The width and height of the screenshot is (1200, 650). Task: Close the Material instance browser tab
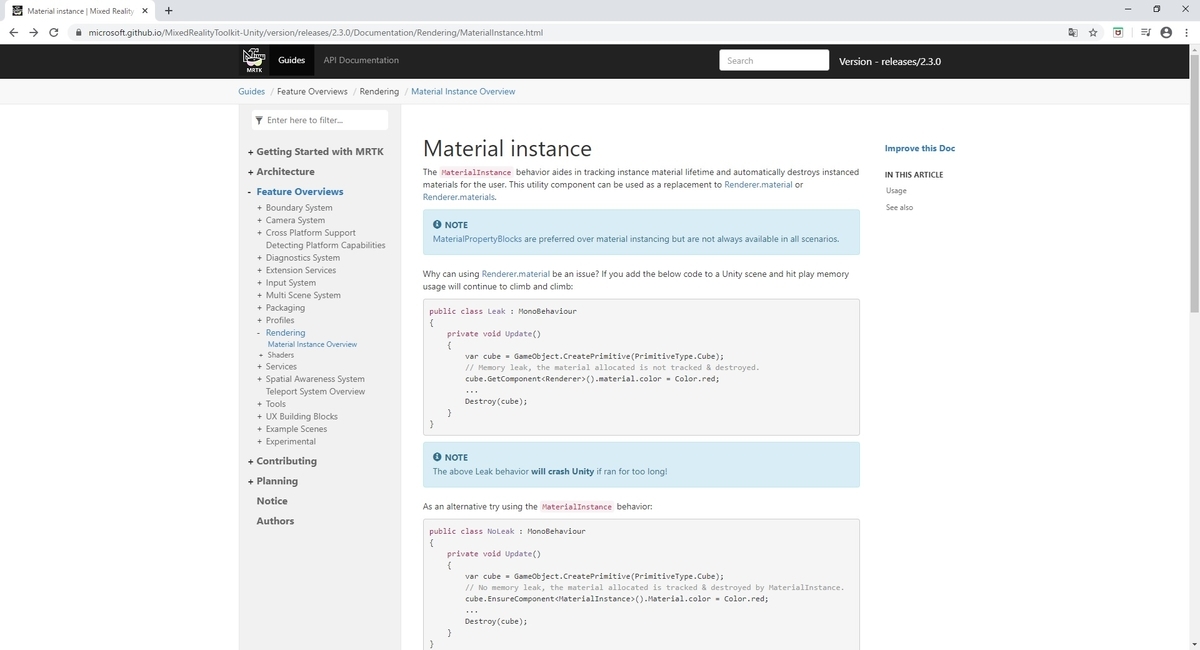tap(144, 11)
